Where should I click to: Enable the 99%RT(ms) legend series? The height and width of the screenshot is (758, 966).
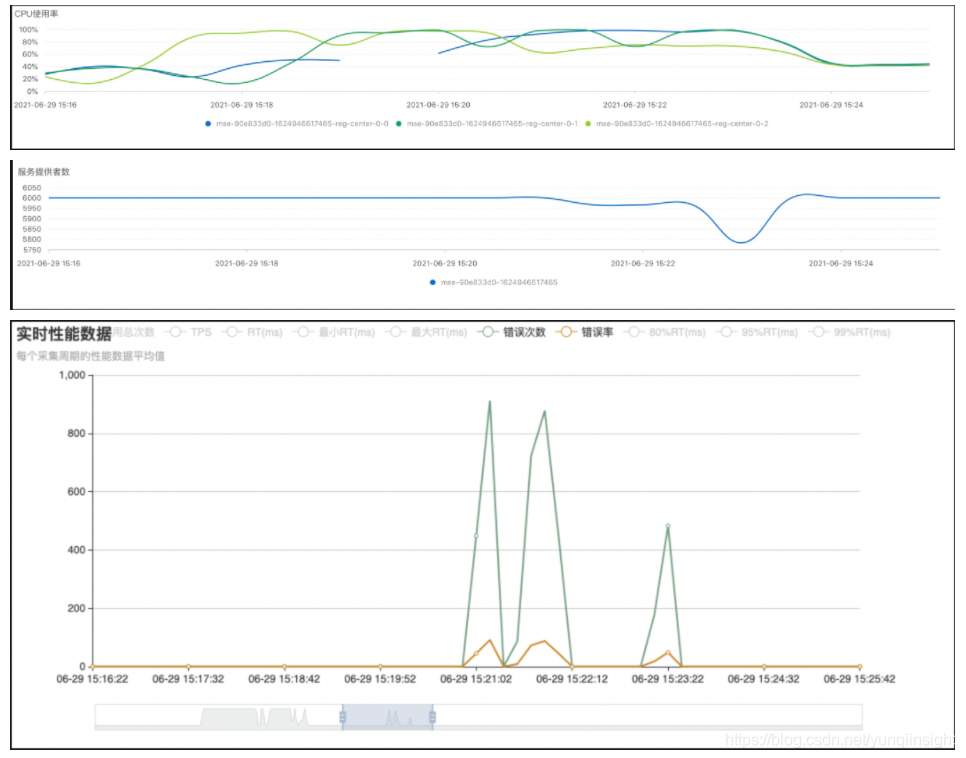pos(850,332)
